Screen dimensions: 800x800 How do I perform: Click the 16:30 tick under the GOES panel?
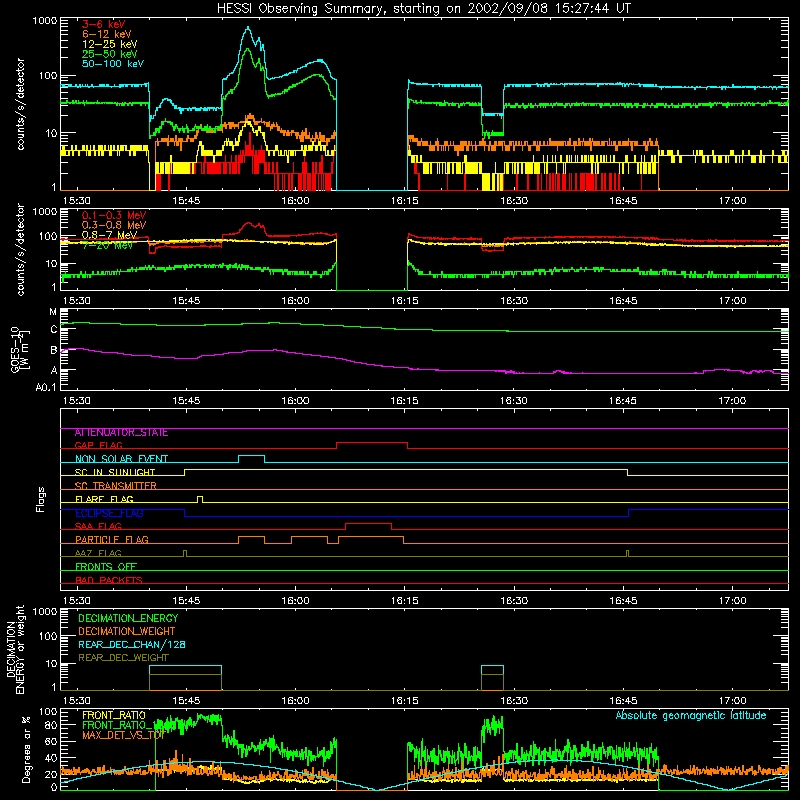(x=514, y=401)
